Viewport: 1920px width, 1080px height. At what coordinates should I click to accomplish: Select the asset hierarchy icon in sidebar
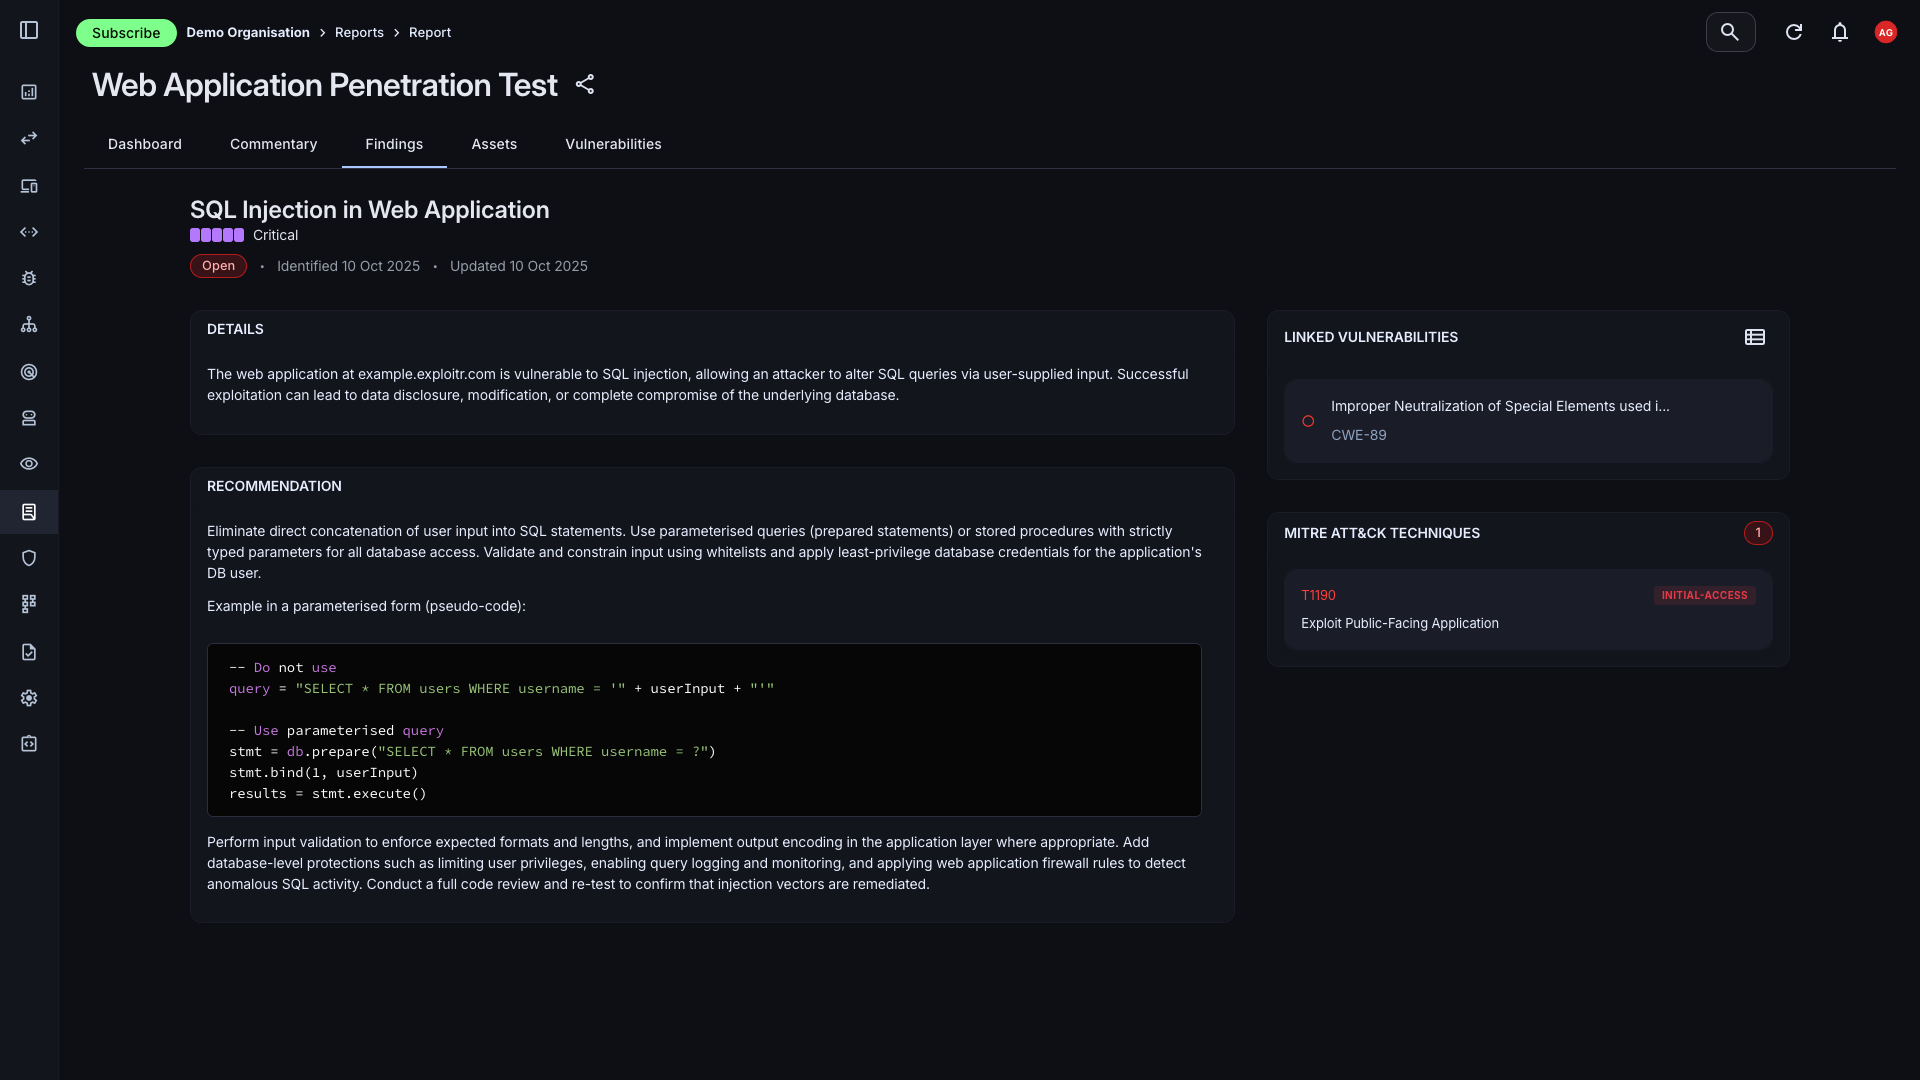pyautogui.click(x=29, y=324)
